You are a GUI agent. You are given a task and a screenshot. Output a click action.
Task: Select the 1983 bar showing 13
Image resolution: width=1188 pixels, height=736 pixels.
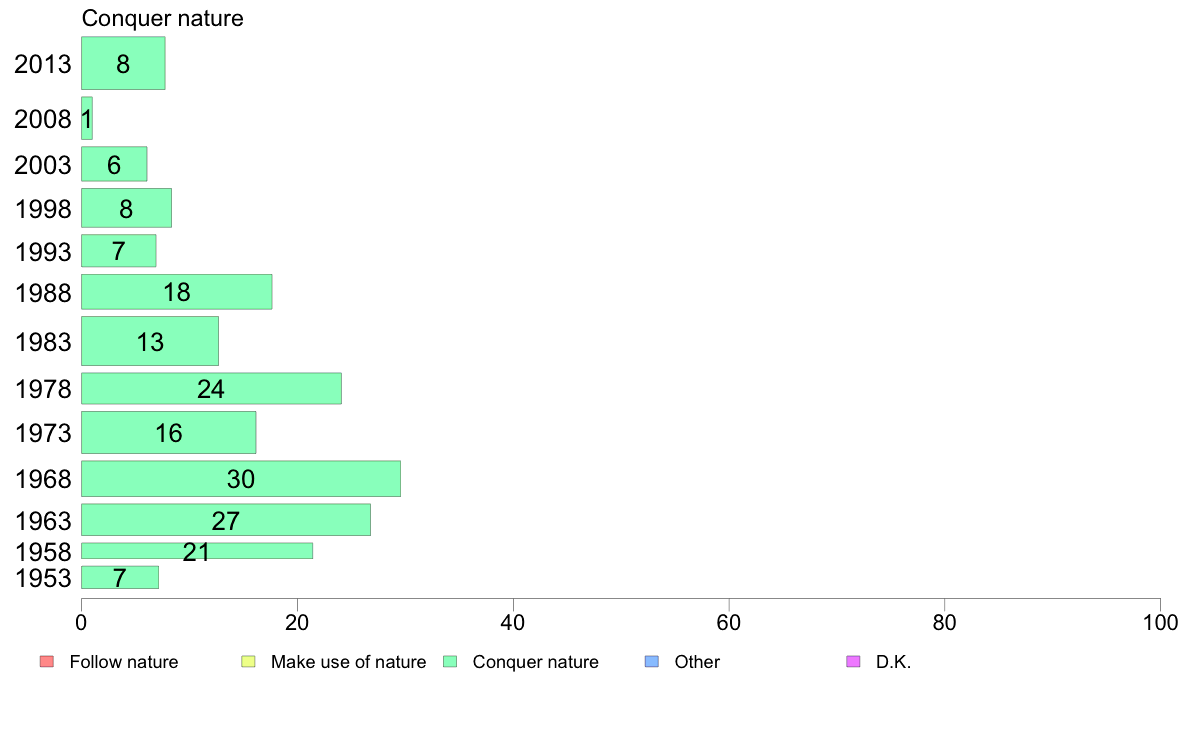(150, 341)
